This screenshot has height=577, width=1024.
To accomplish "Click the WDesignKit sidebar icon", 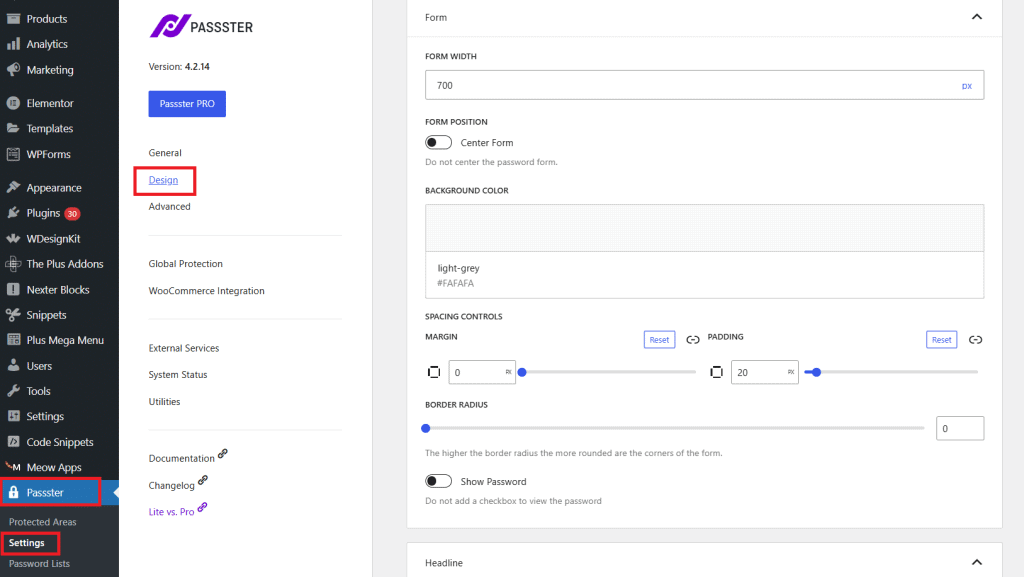I will pos(13,238).
